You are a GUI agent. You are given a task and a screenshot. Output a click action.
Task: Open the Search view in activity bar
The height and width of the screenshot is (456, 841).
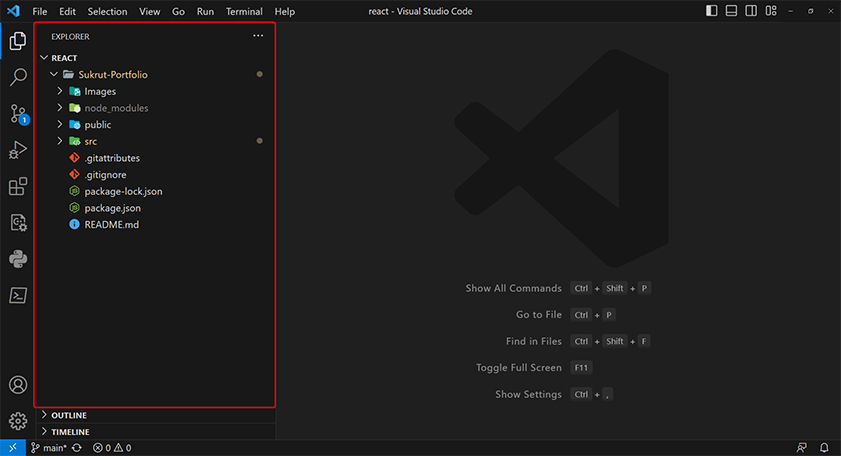click(17, 77)
